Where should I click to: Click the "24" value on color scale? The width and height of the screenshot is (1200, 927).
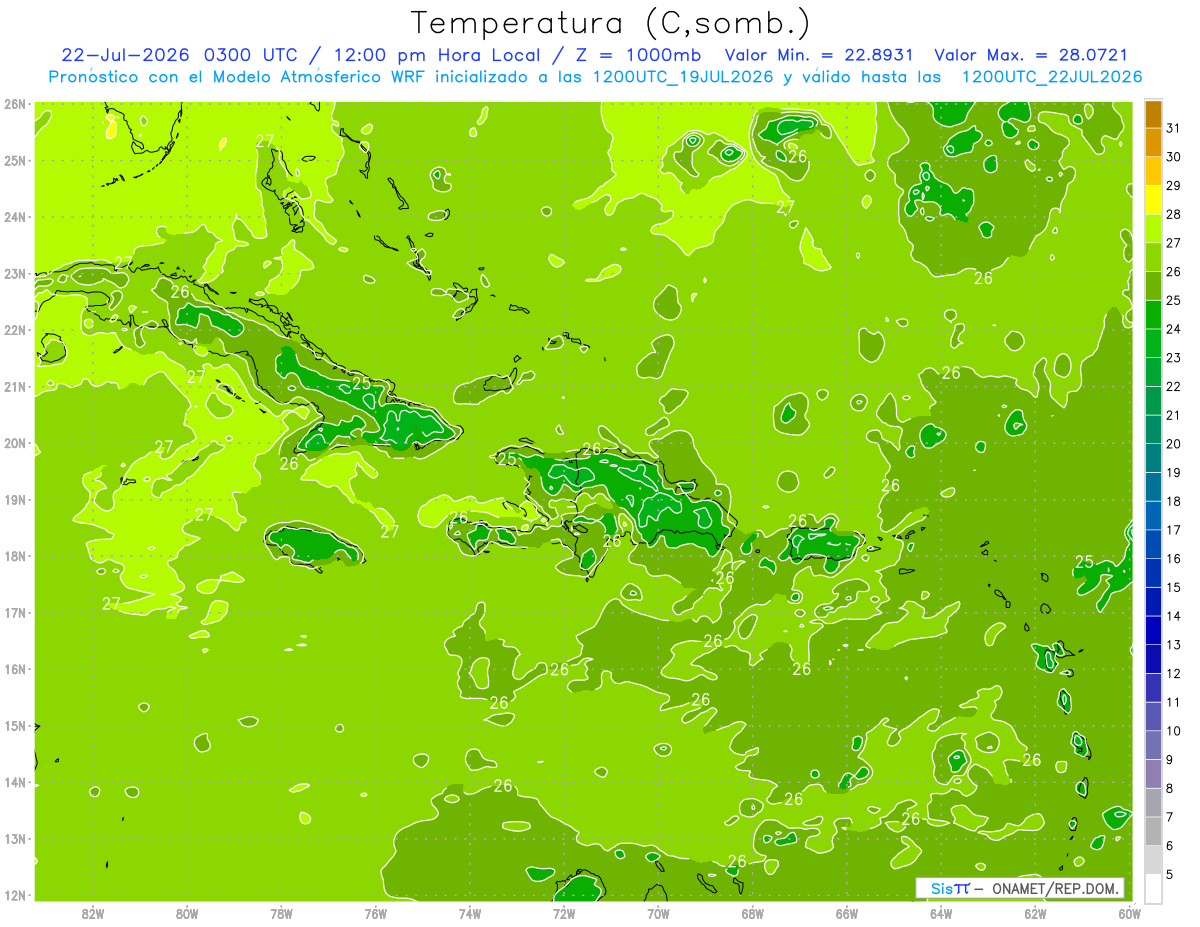[x=1174, y=329]
